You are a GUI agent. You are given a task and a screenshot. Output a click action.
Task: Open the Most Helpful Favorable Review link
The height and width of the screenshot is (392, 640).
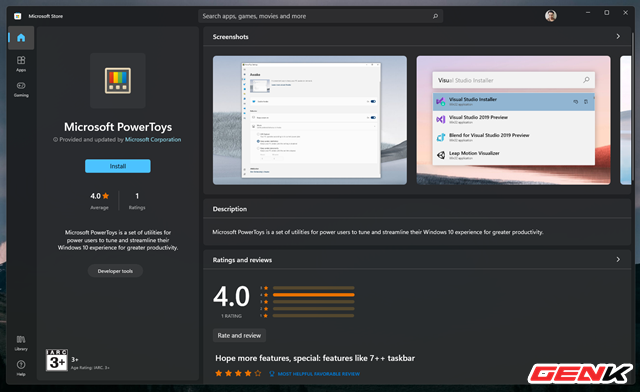pos(319,374)
